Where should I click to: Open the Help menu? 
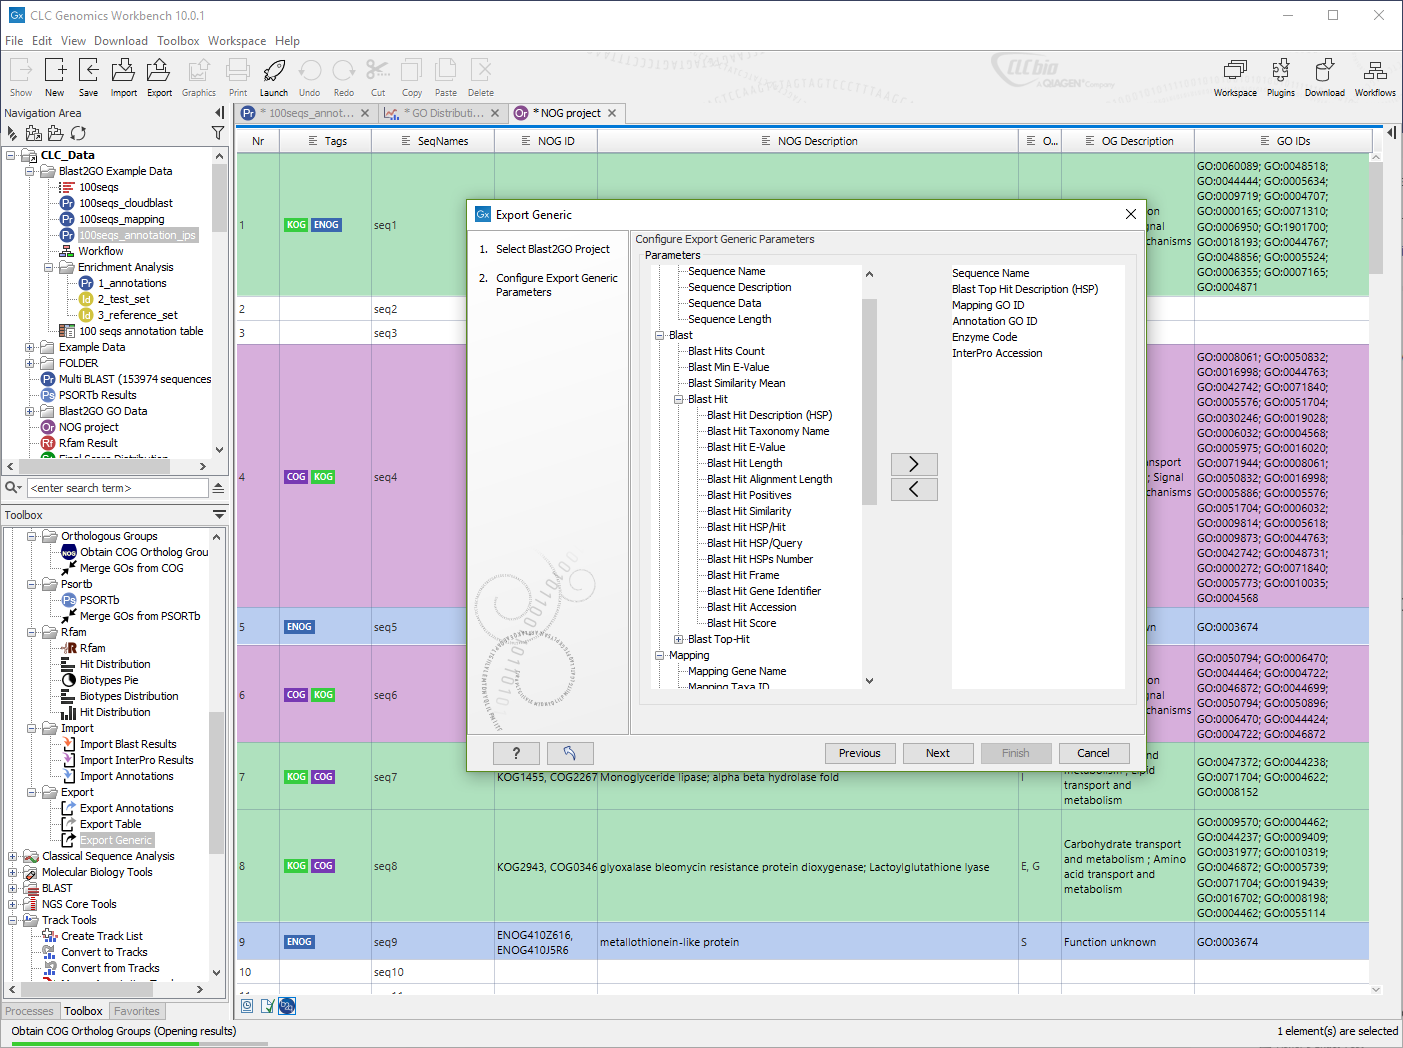288,41
